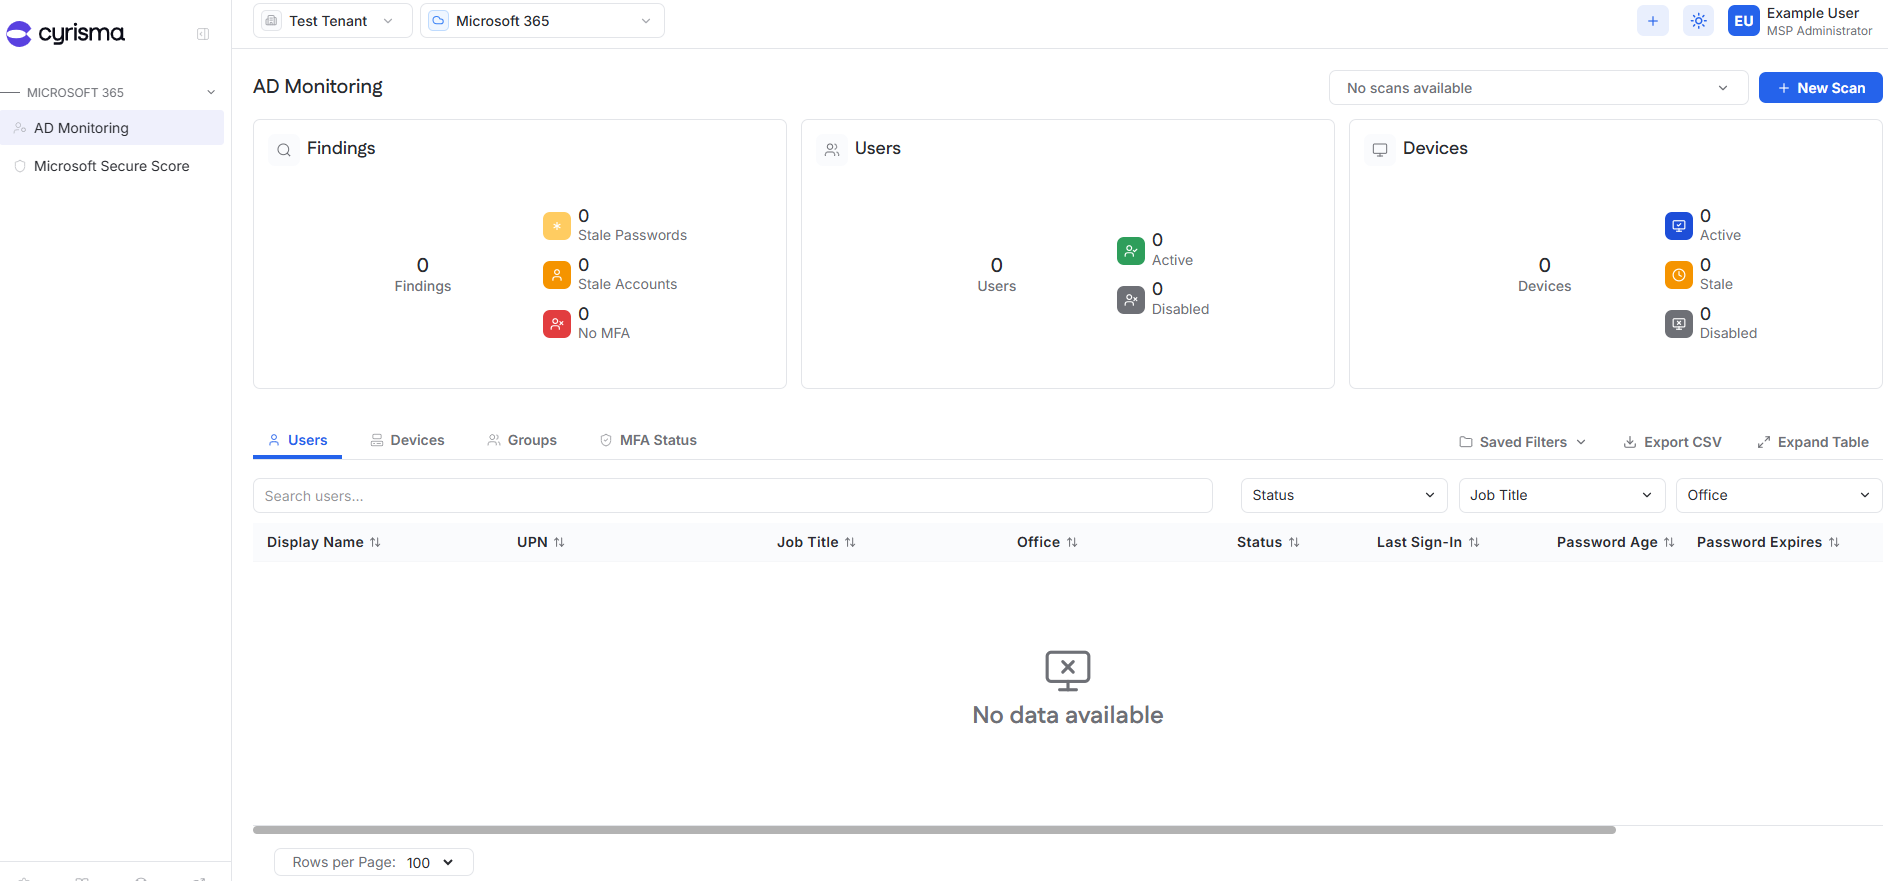Open the Status filter dropdown

1344,495
